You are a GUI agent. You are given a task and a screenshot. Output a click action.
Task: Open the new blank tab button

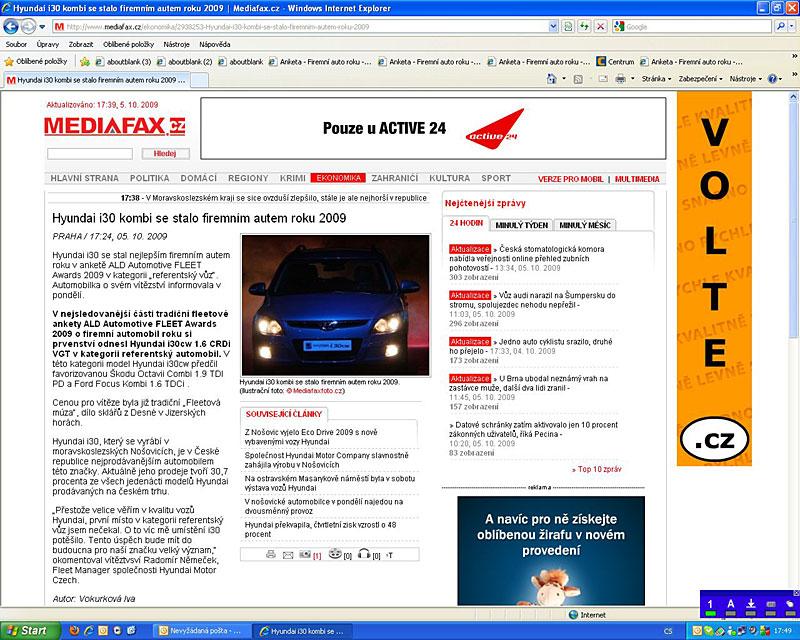(199, 80)
